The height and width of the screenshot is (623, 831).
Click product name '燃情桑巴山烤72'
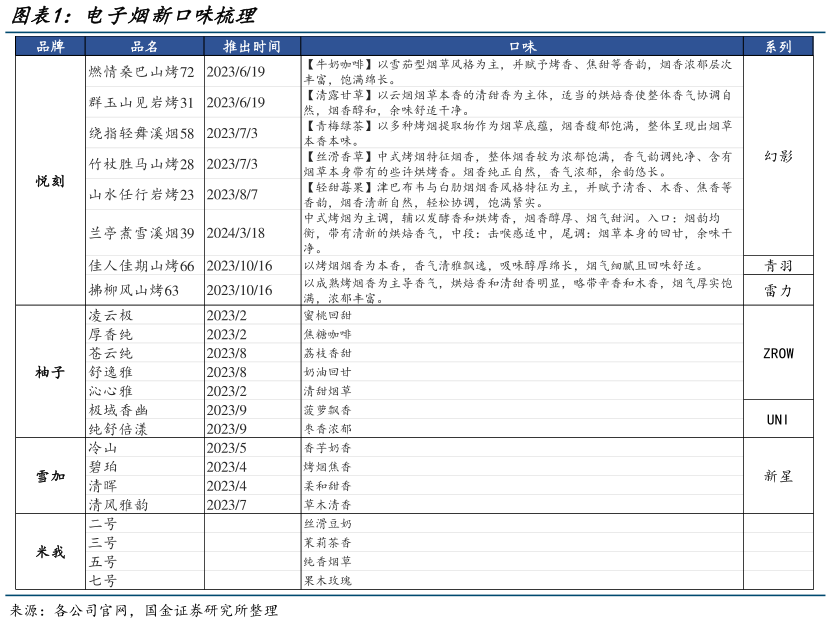click(142, 72)
